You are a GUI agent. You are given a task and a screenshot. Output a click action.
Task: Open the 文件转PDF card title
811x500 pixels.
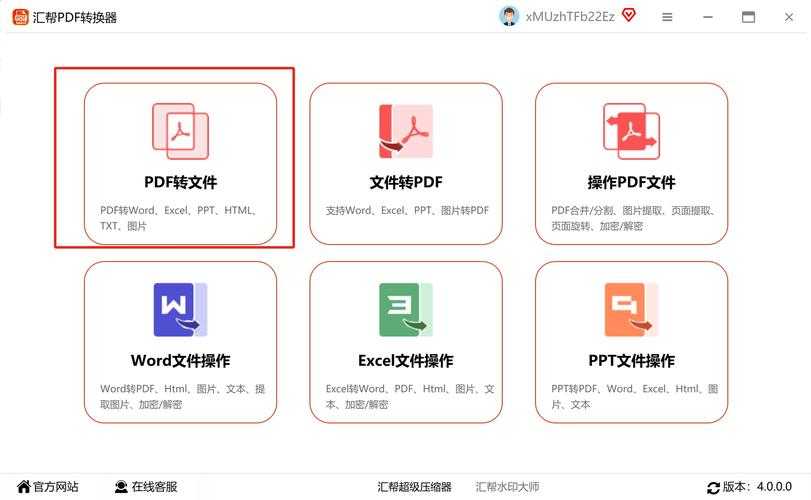(x=406, y=182)
